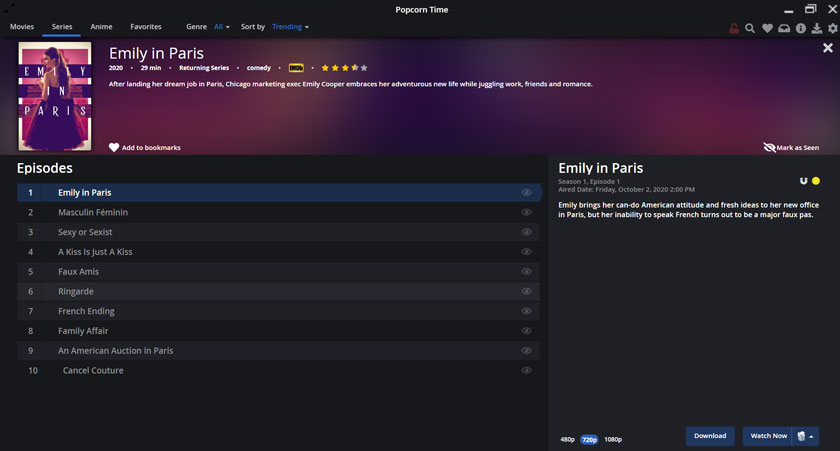Open Settings gear icon

(833, 28)
